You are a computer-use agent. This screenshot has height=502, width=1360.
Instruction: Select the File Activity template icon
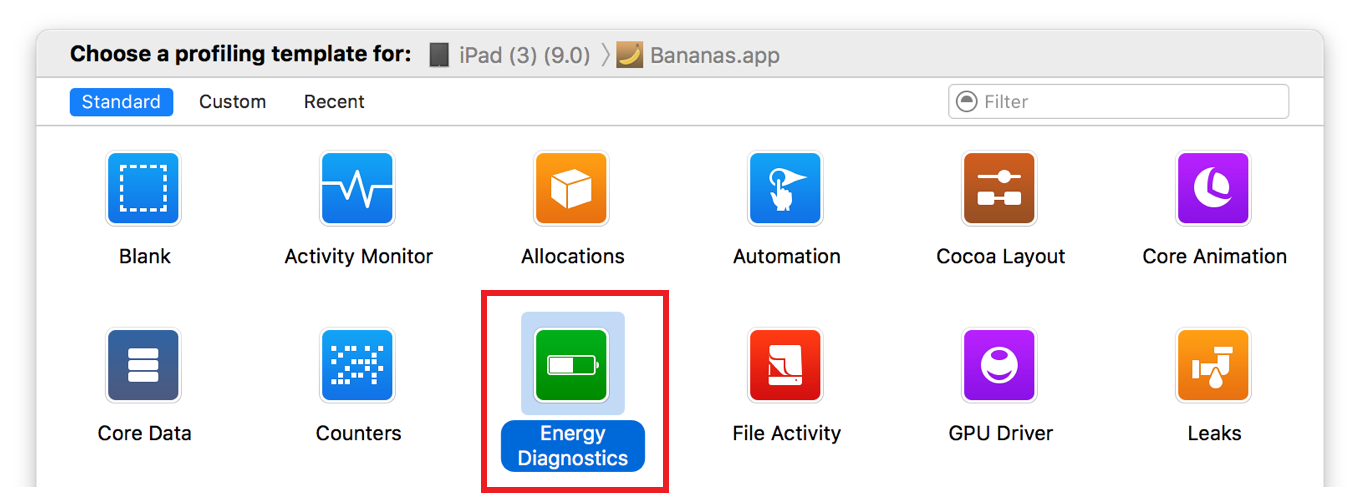[785, 365]
